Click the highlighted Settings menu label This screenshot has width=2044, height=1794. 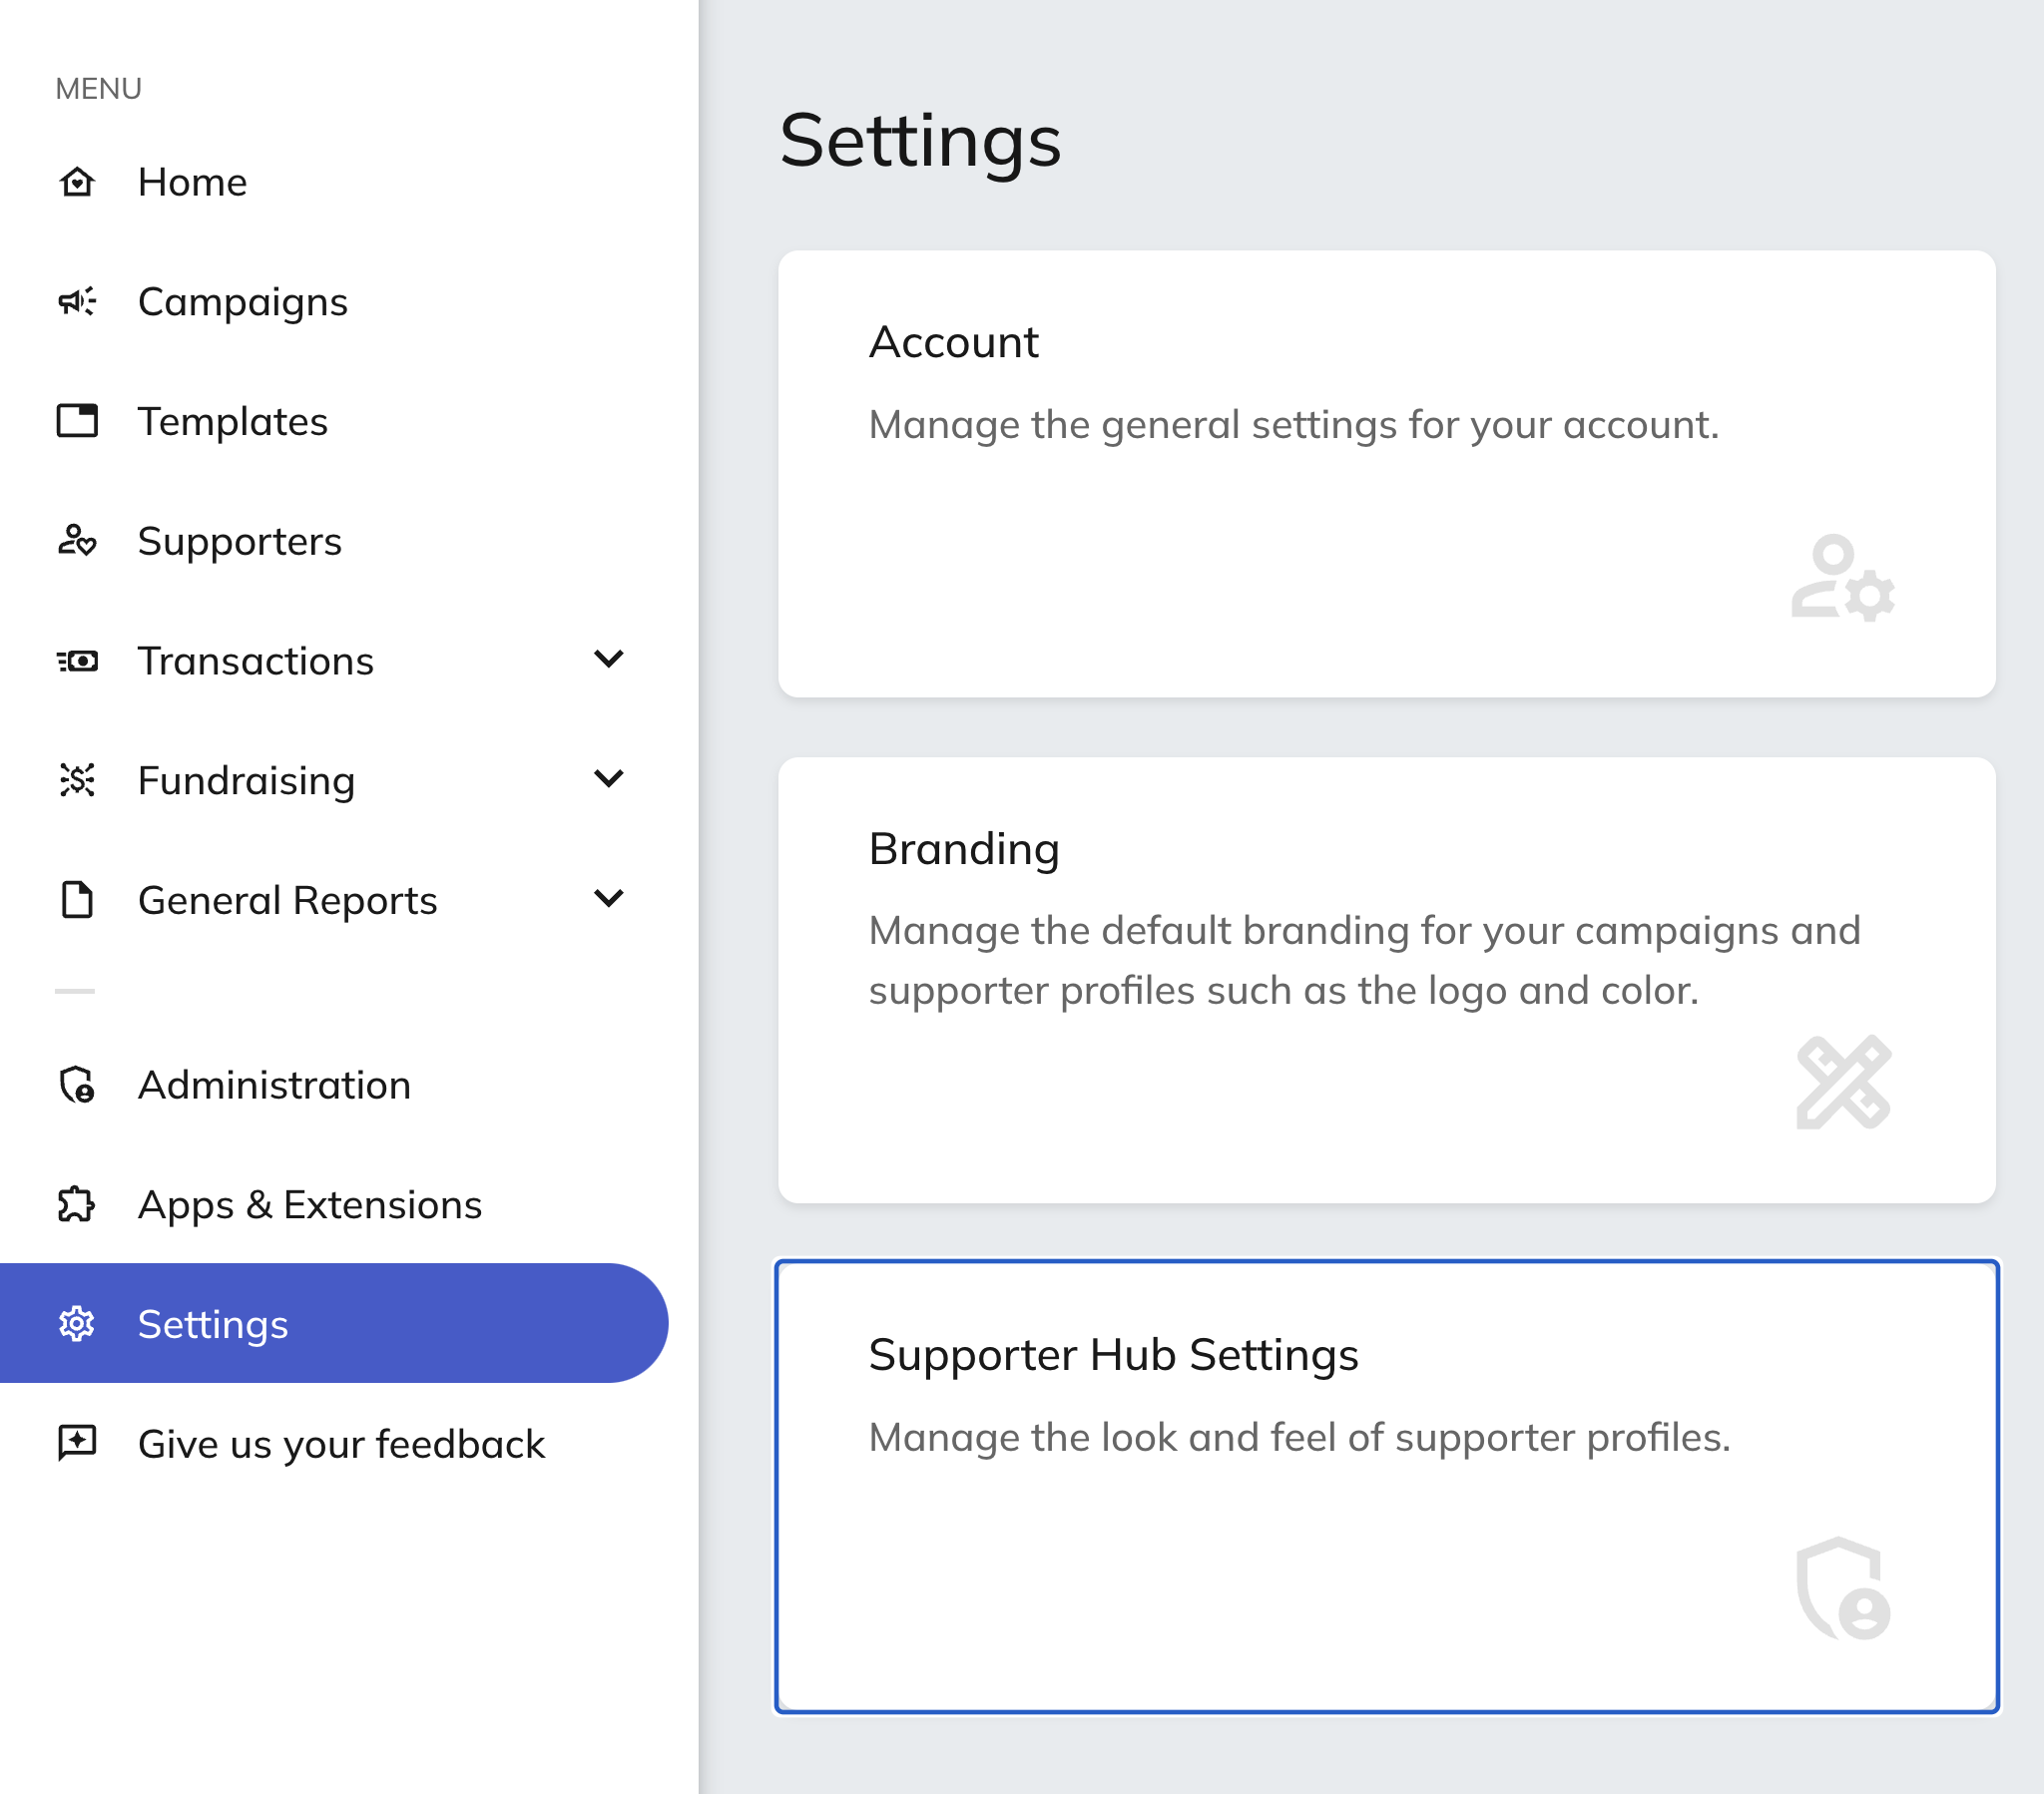213,1325
